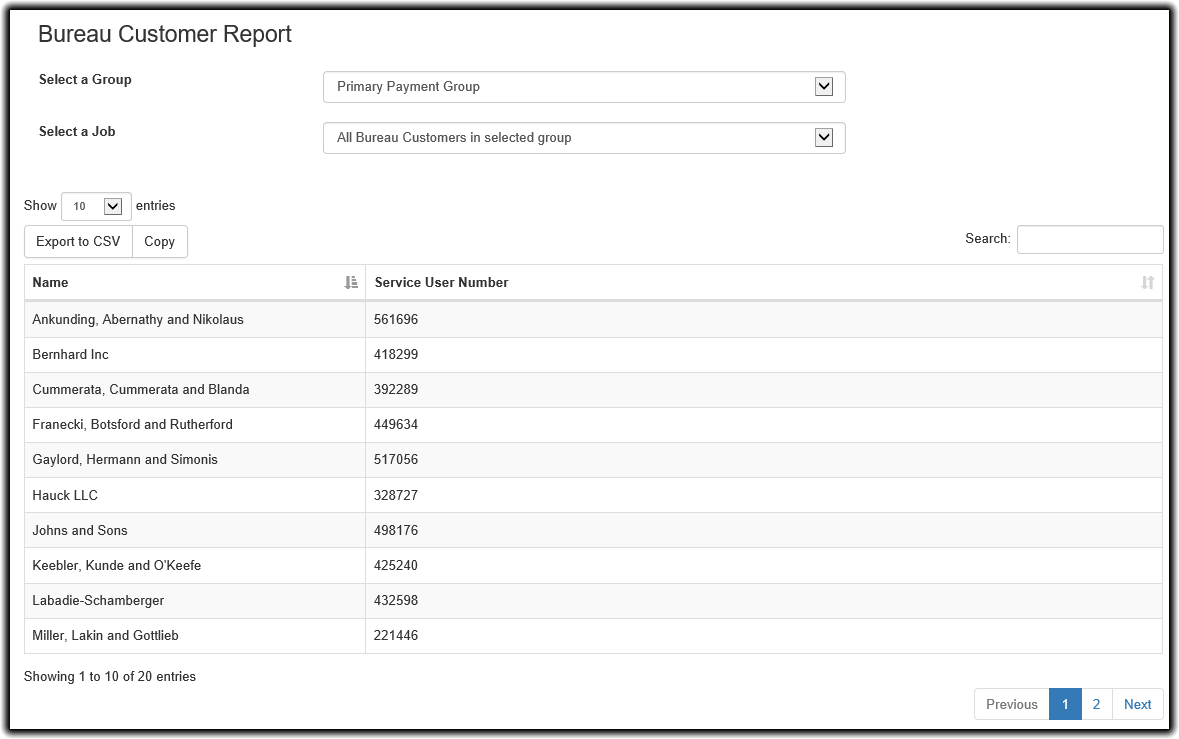Click service user number 561696

tap(396, 320)
